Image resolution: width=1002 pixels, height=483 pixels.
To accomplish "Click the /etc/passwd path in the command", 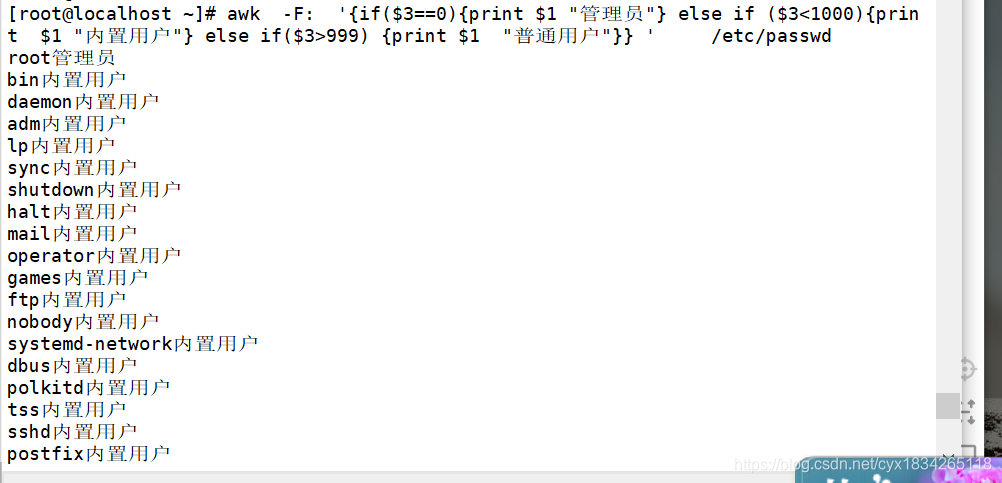I will pos(771,36).
